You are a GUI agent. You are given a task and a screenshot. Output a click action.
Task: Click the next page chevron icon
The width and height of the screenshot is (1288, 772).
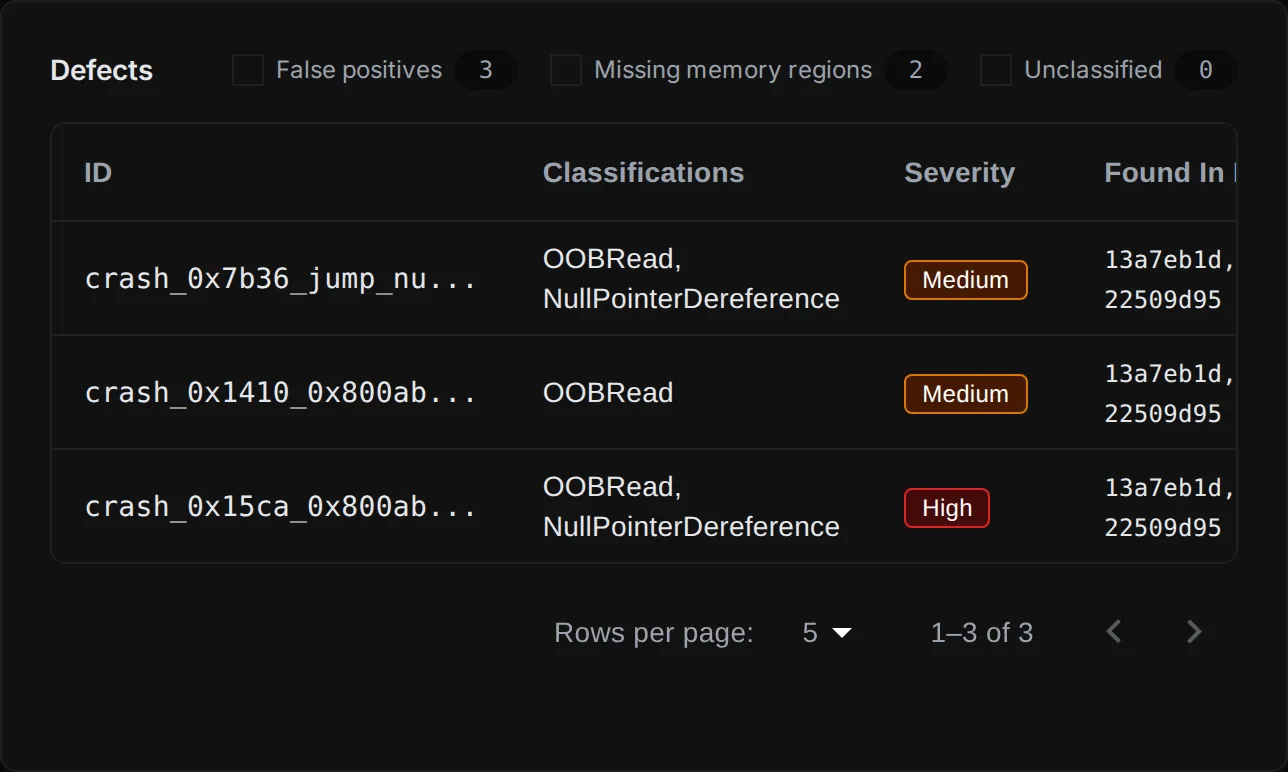click(x=1194, y=632)
